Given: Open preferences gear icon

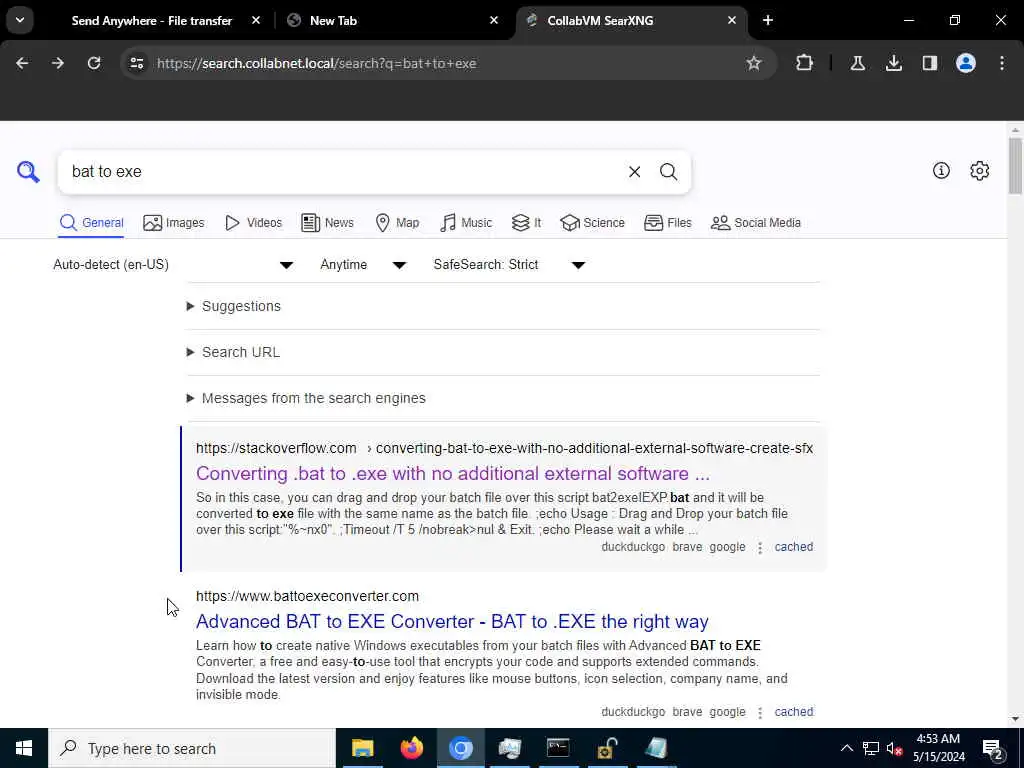Looking at the screenshot, I should pyautogui.click(x=979, y=170).
